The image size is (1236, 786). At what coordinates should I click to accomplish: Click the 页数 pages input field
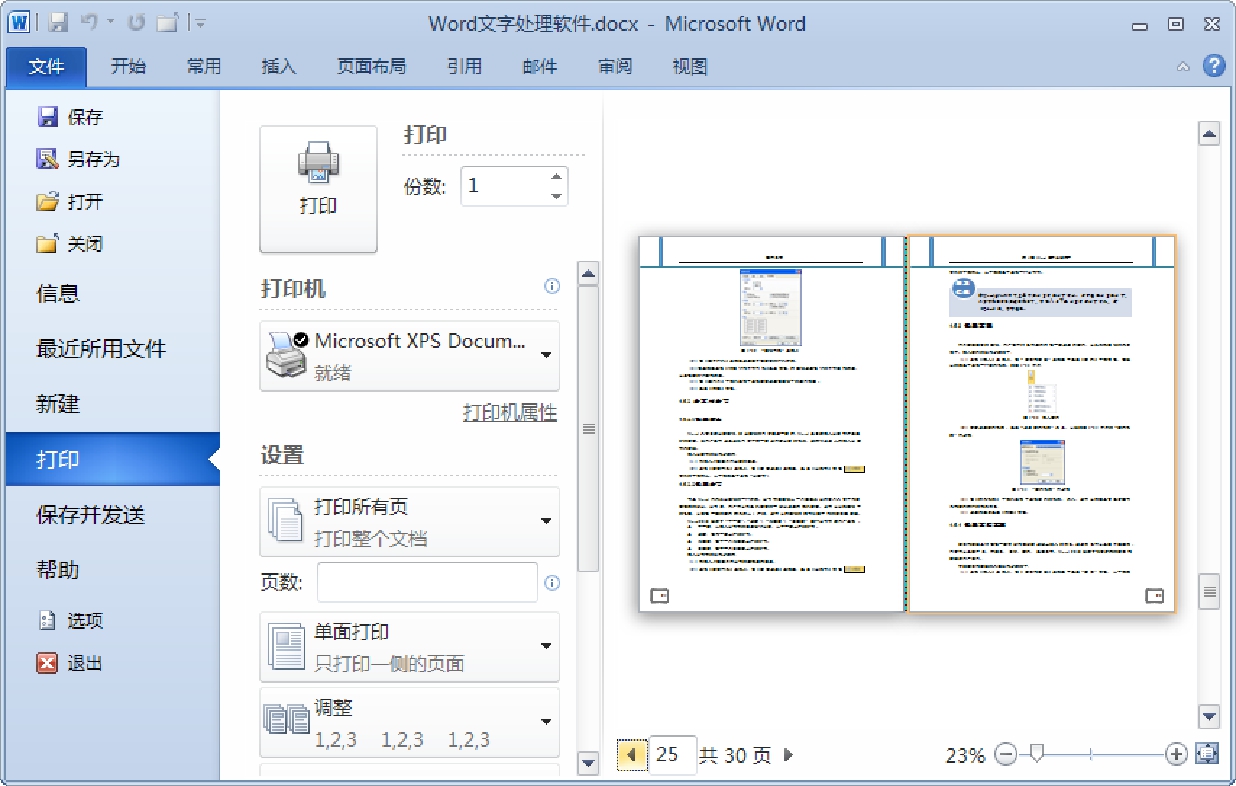(427, 583)
